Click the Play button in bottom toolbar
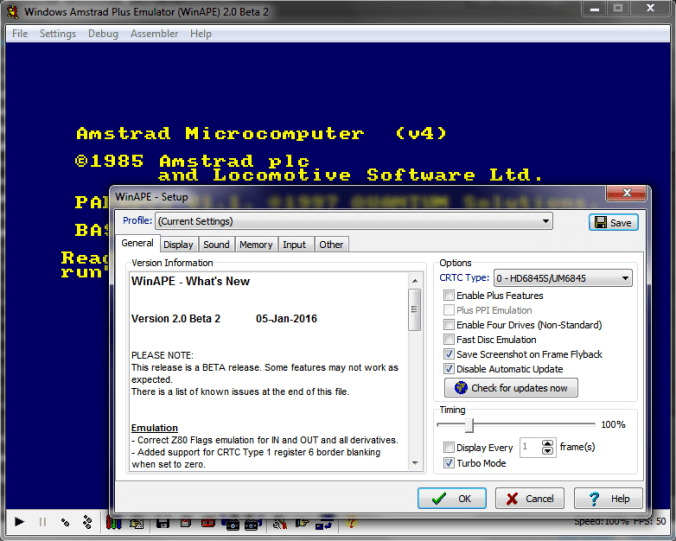This screenshot has height=541, width=676. pyautogui.click(x=18, y=522)
